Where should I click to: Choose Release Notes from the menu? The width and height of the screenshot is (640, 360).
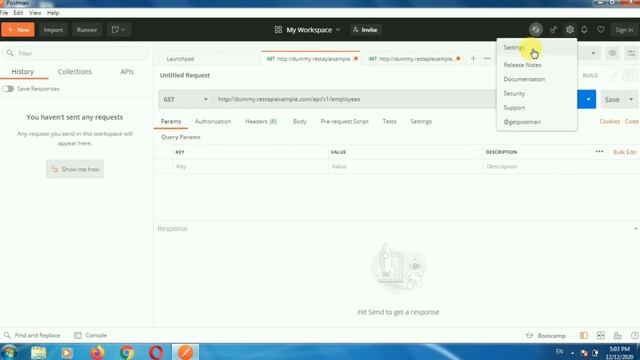coord(537,65)
